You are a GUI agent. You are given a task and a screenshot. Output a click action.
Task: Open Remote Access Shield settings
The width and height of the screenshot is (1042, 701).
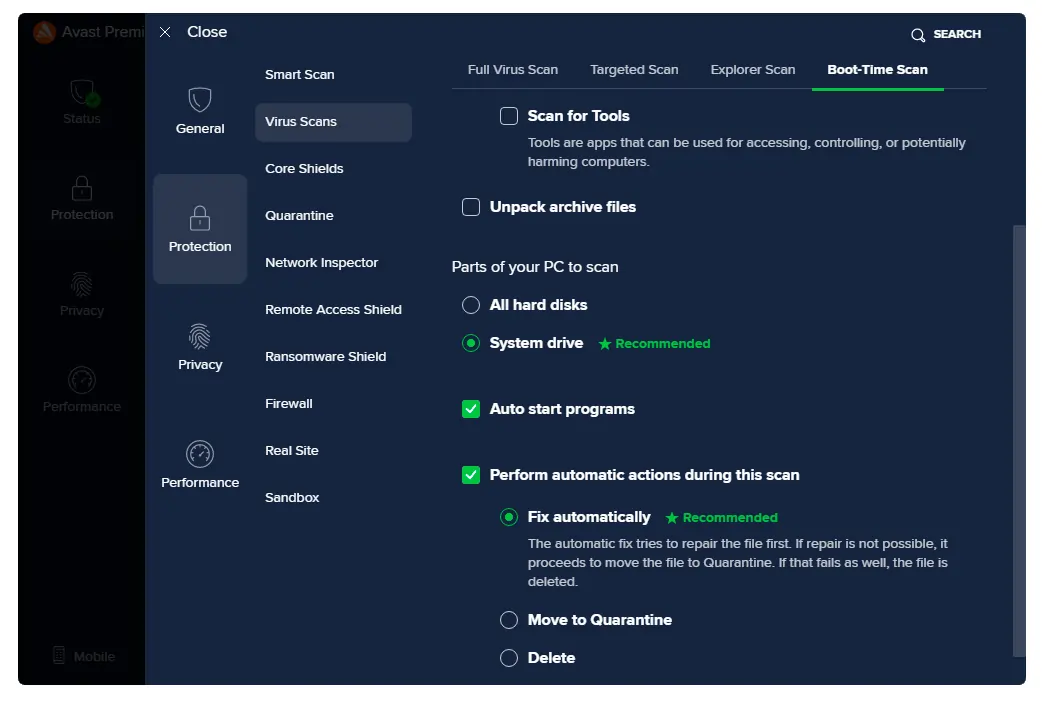(334, 310)
